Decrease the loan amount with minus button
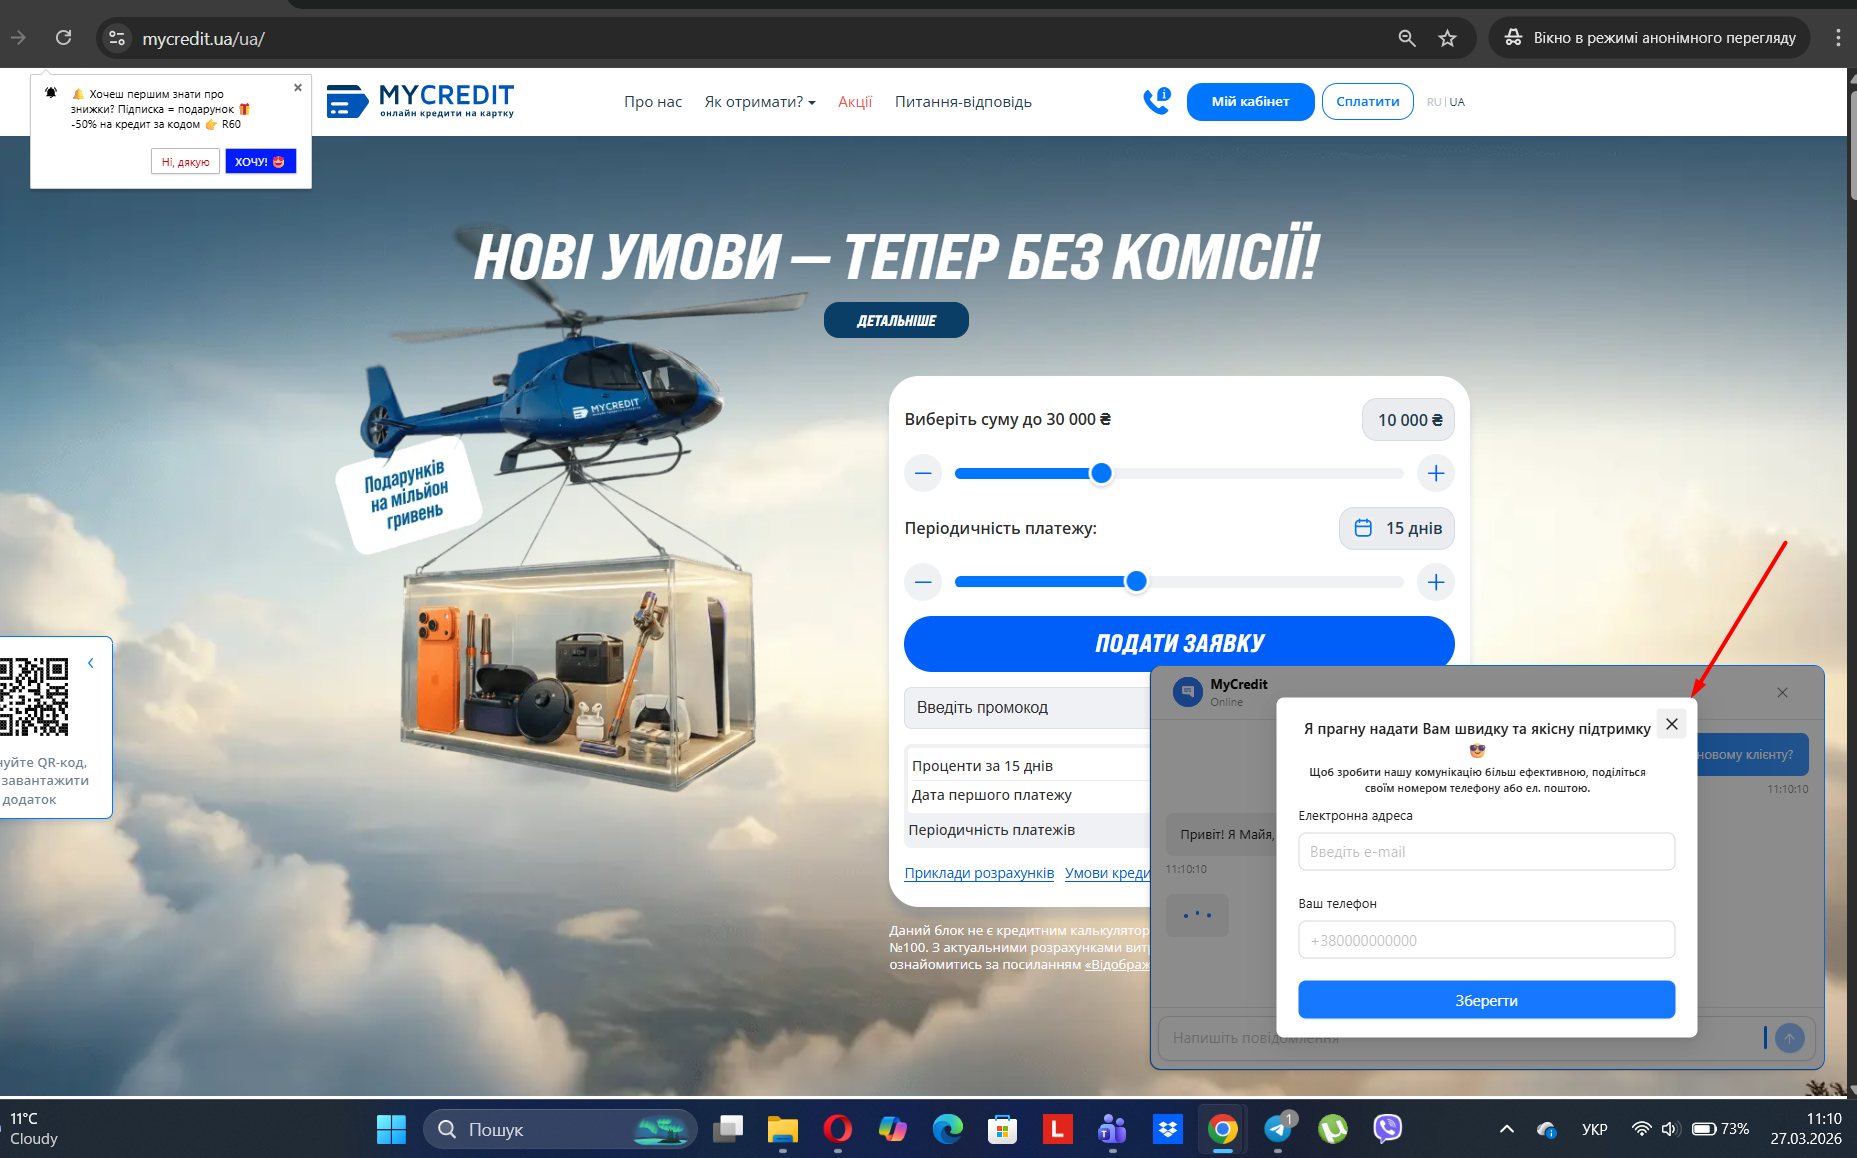The image size is (1857, 1158). [923, 473]
